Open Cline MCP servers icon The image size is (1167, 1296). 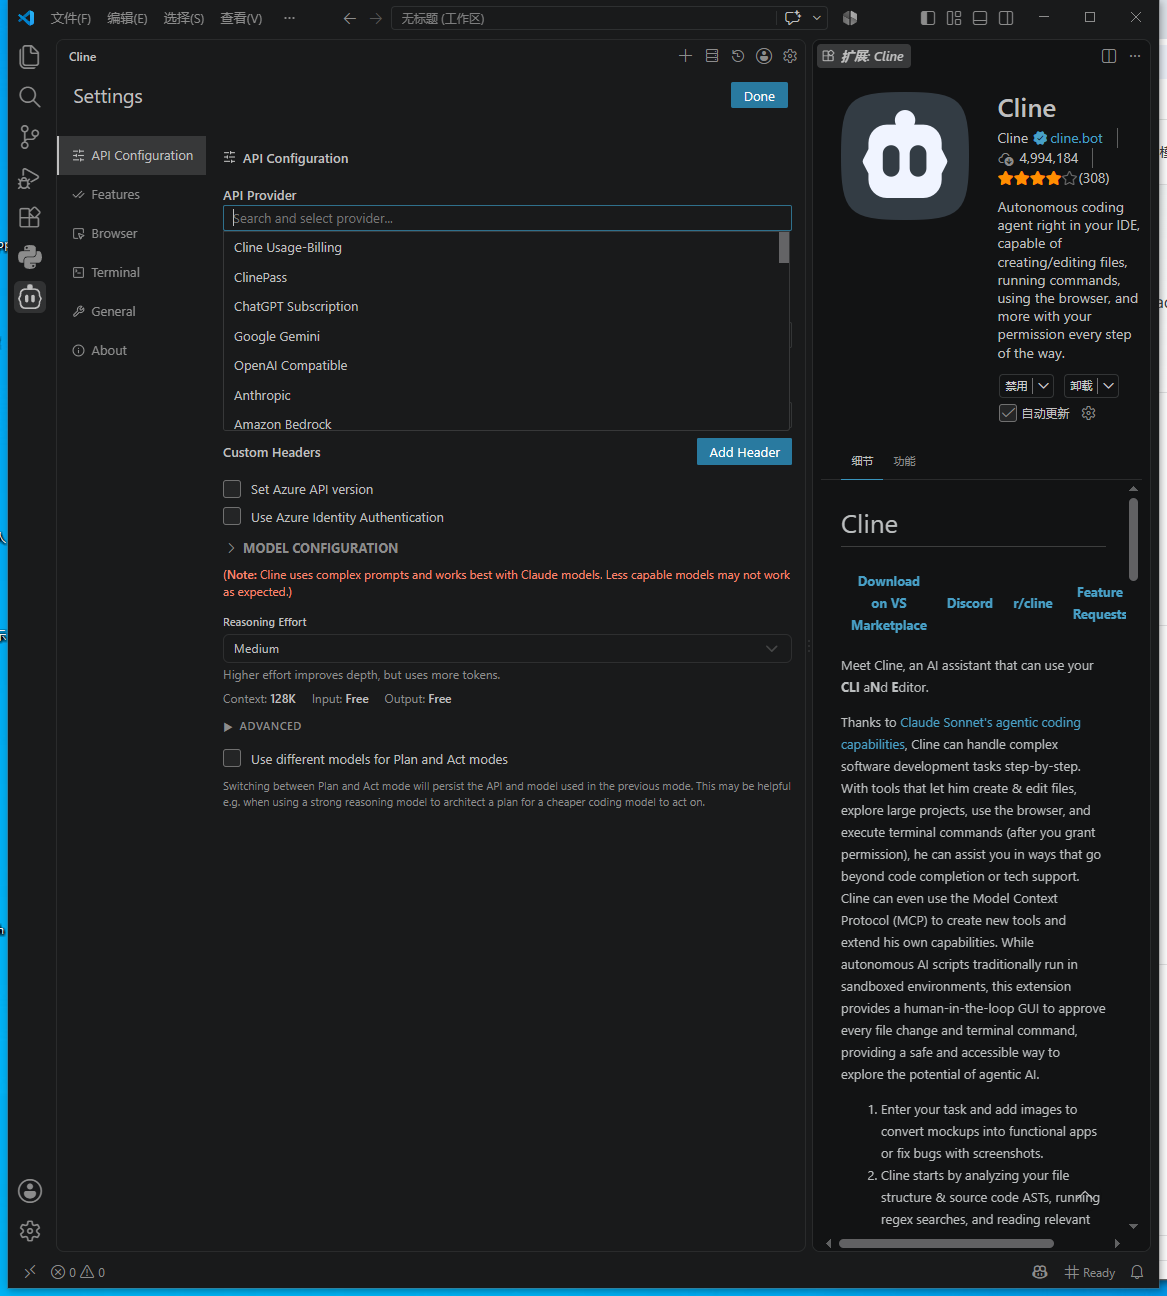click(712, 56)
